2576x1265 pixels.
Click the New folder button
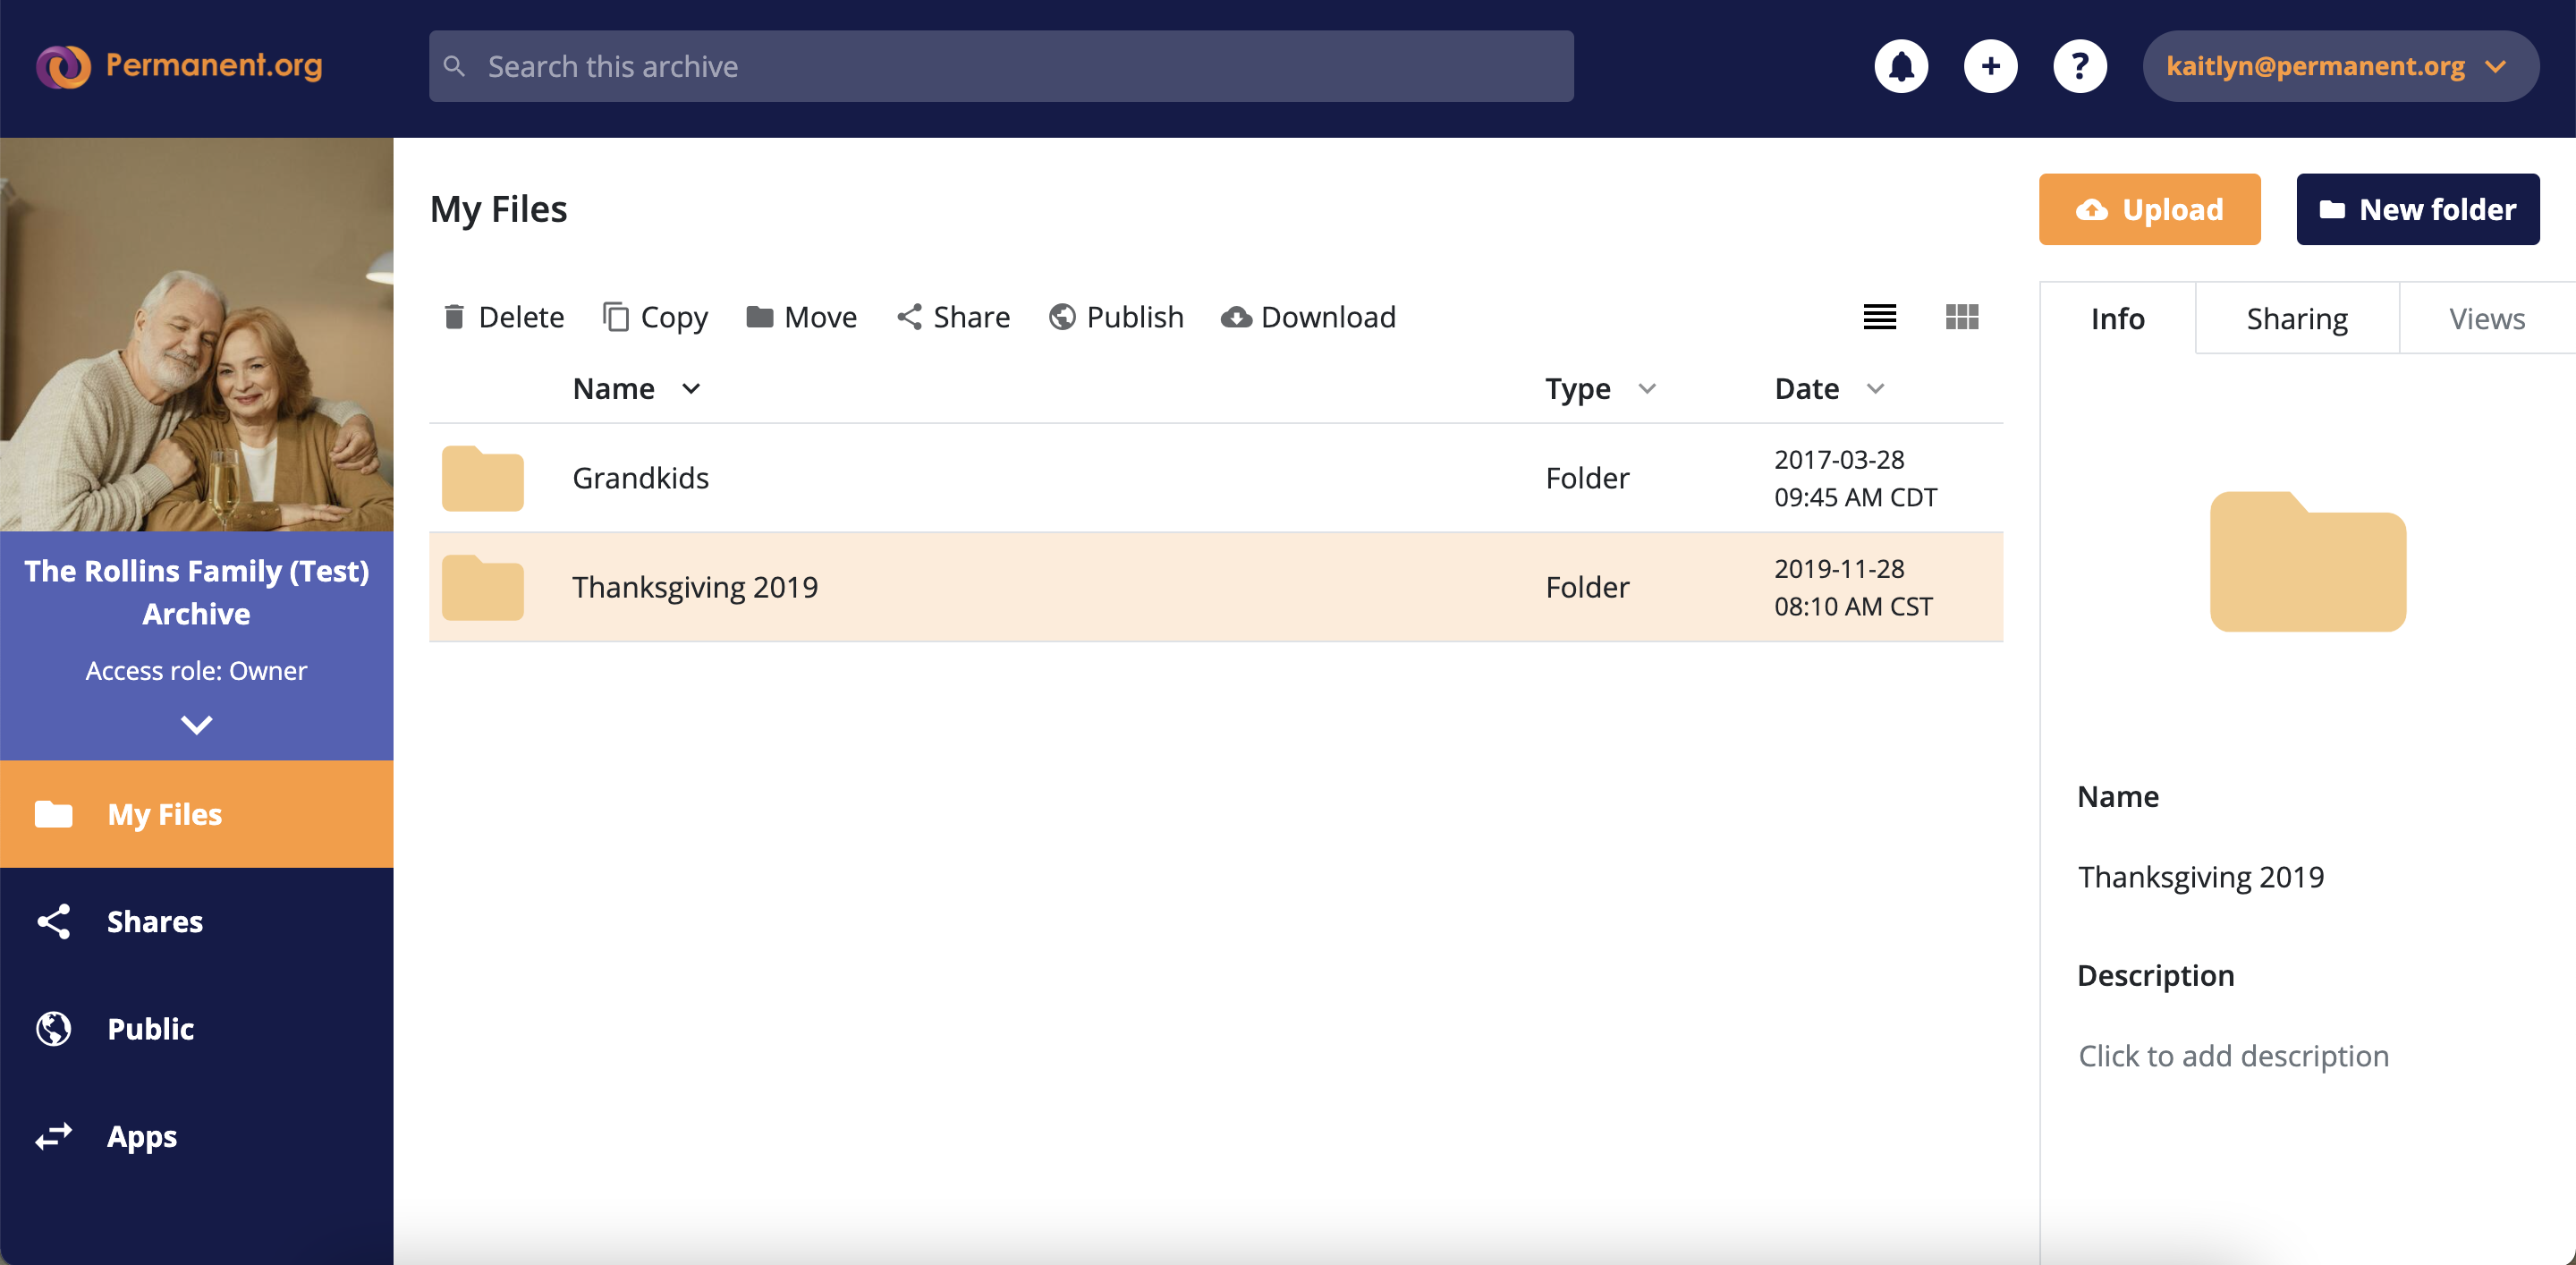tap(2417, 209)
